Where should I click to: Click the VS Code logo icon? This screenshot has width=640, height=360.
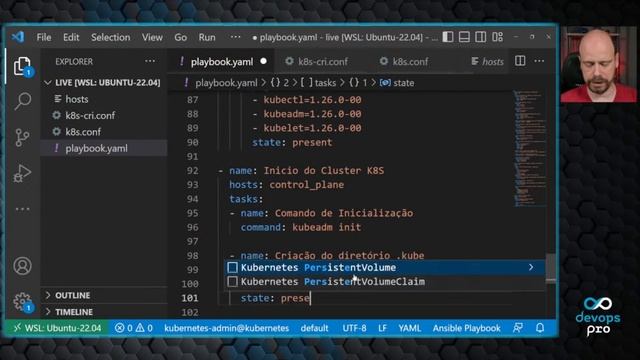click(x=18, y=37)
